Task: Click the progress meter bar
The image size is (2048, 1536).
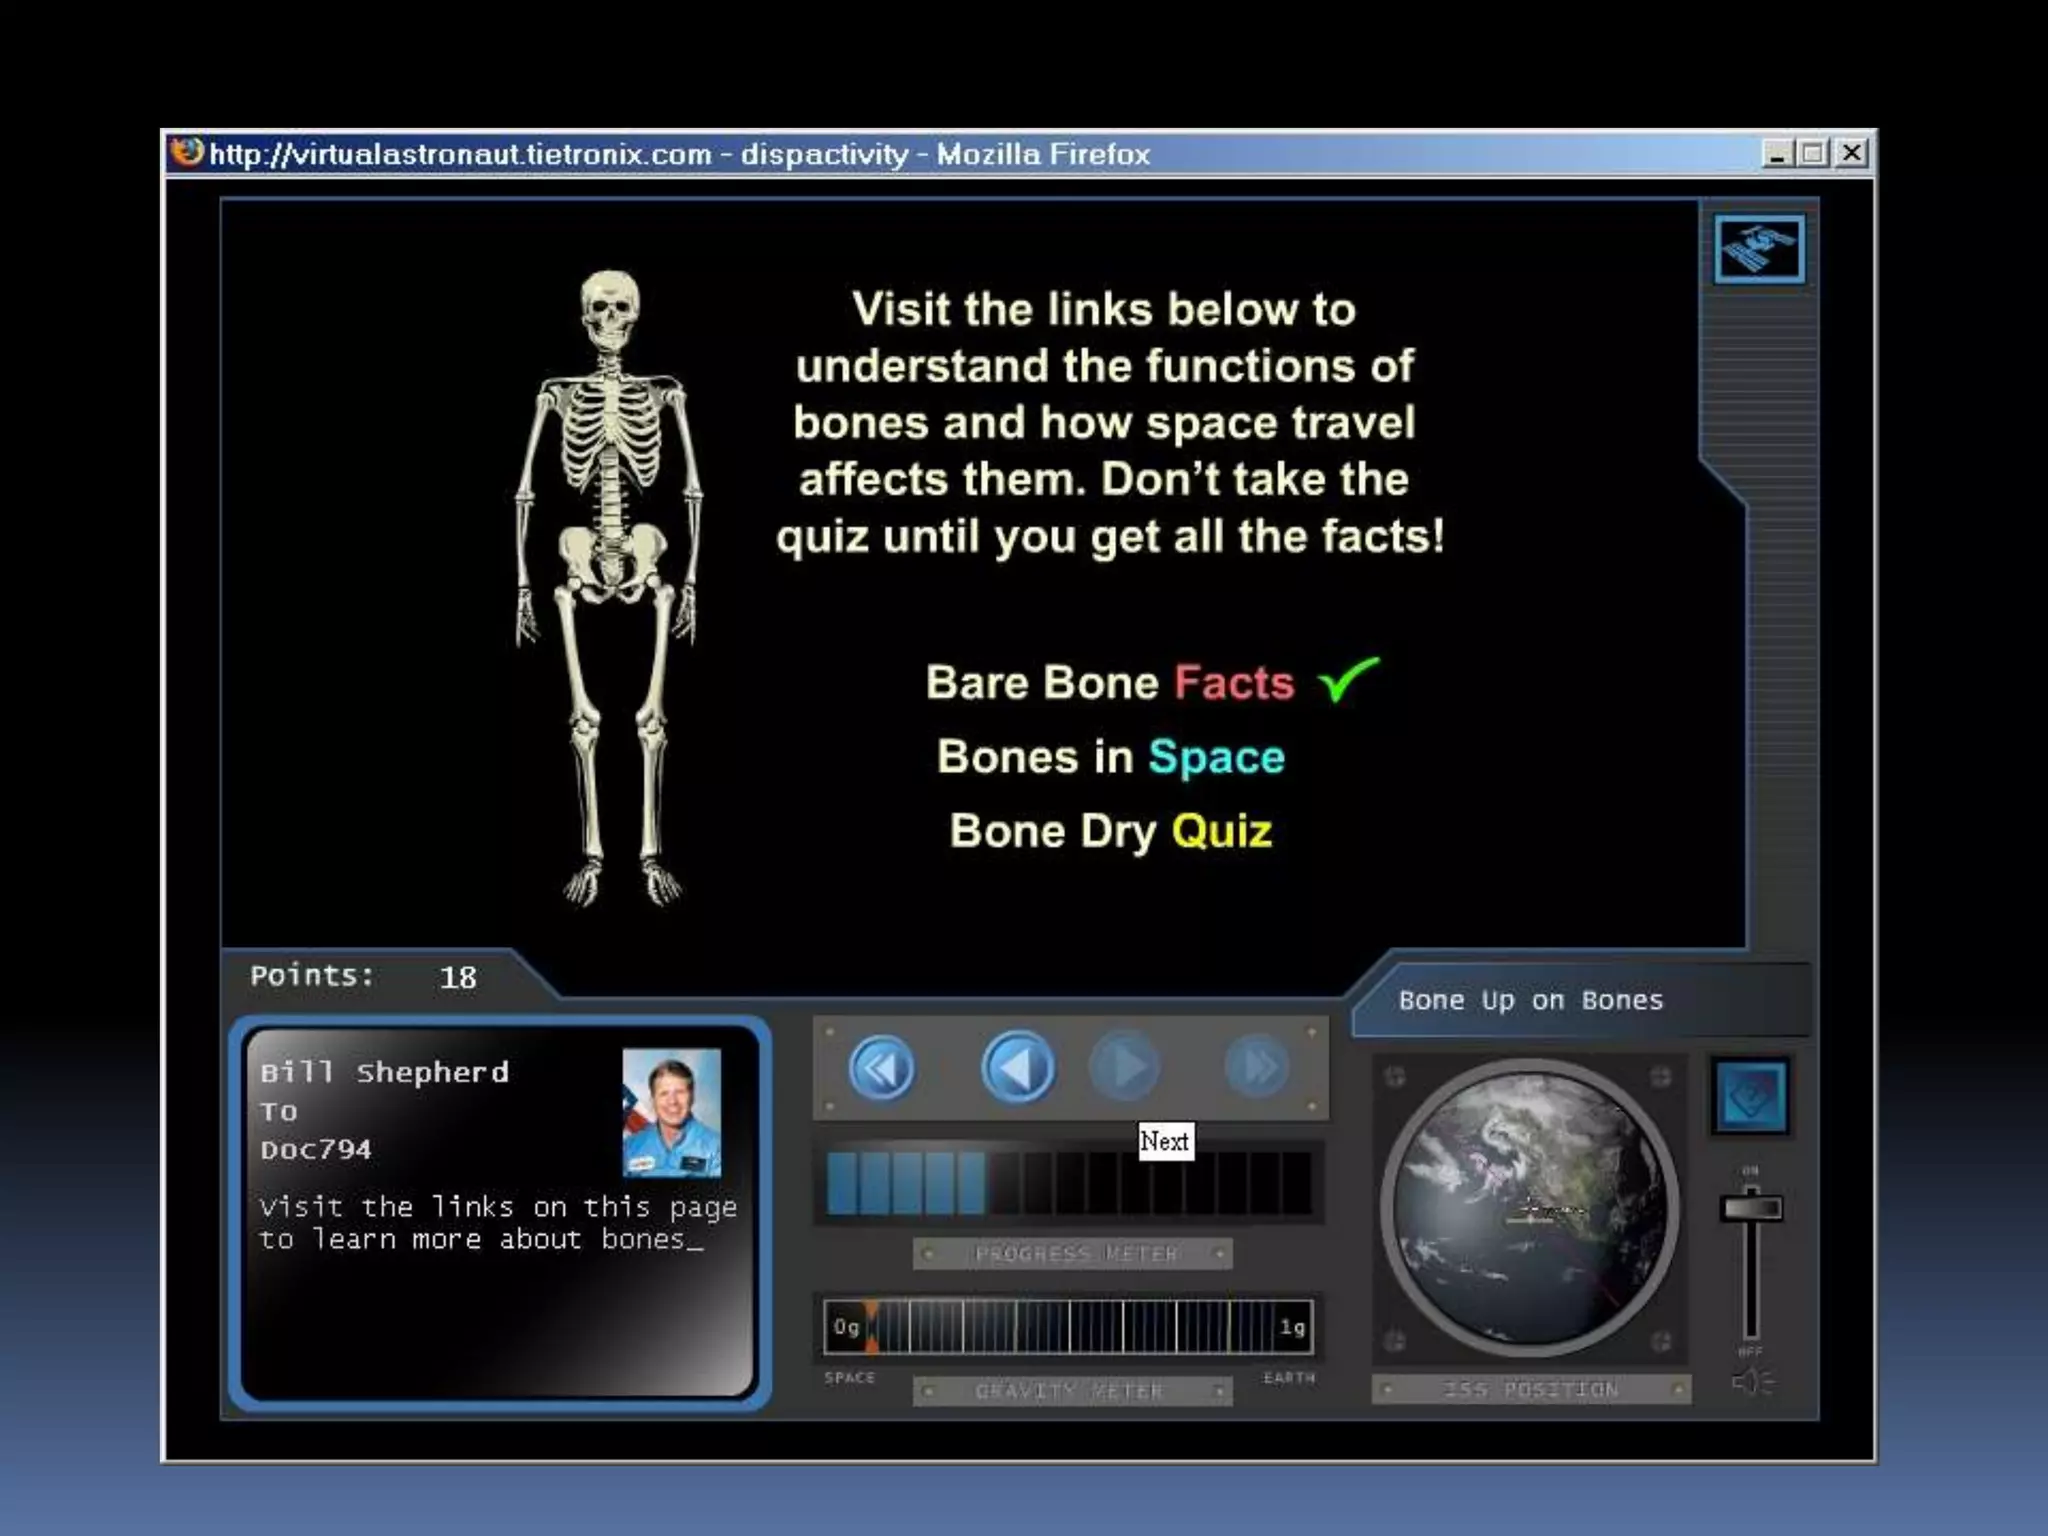Action: pos(1069,1183)
